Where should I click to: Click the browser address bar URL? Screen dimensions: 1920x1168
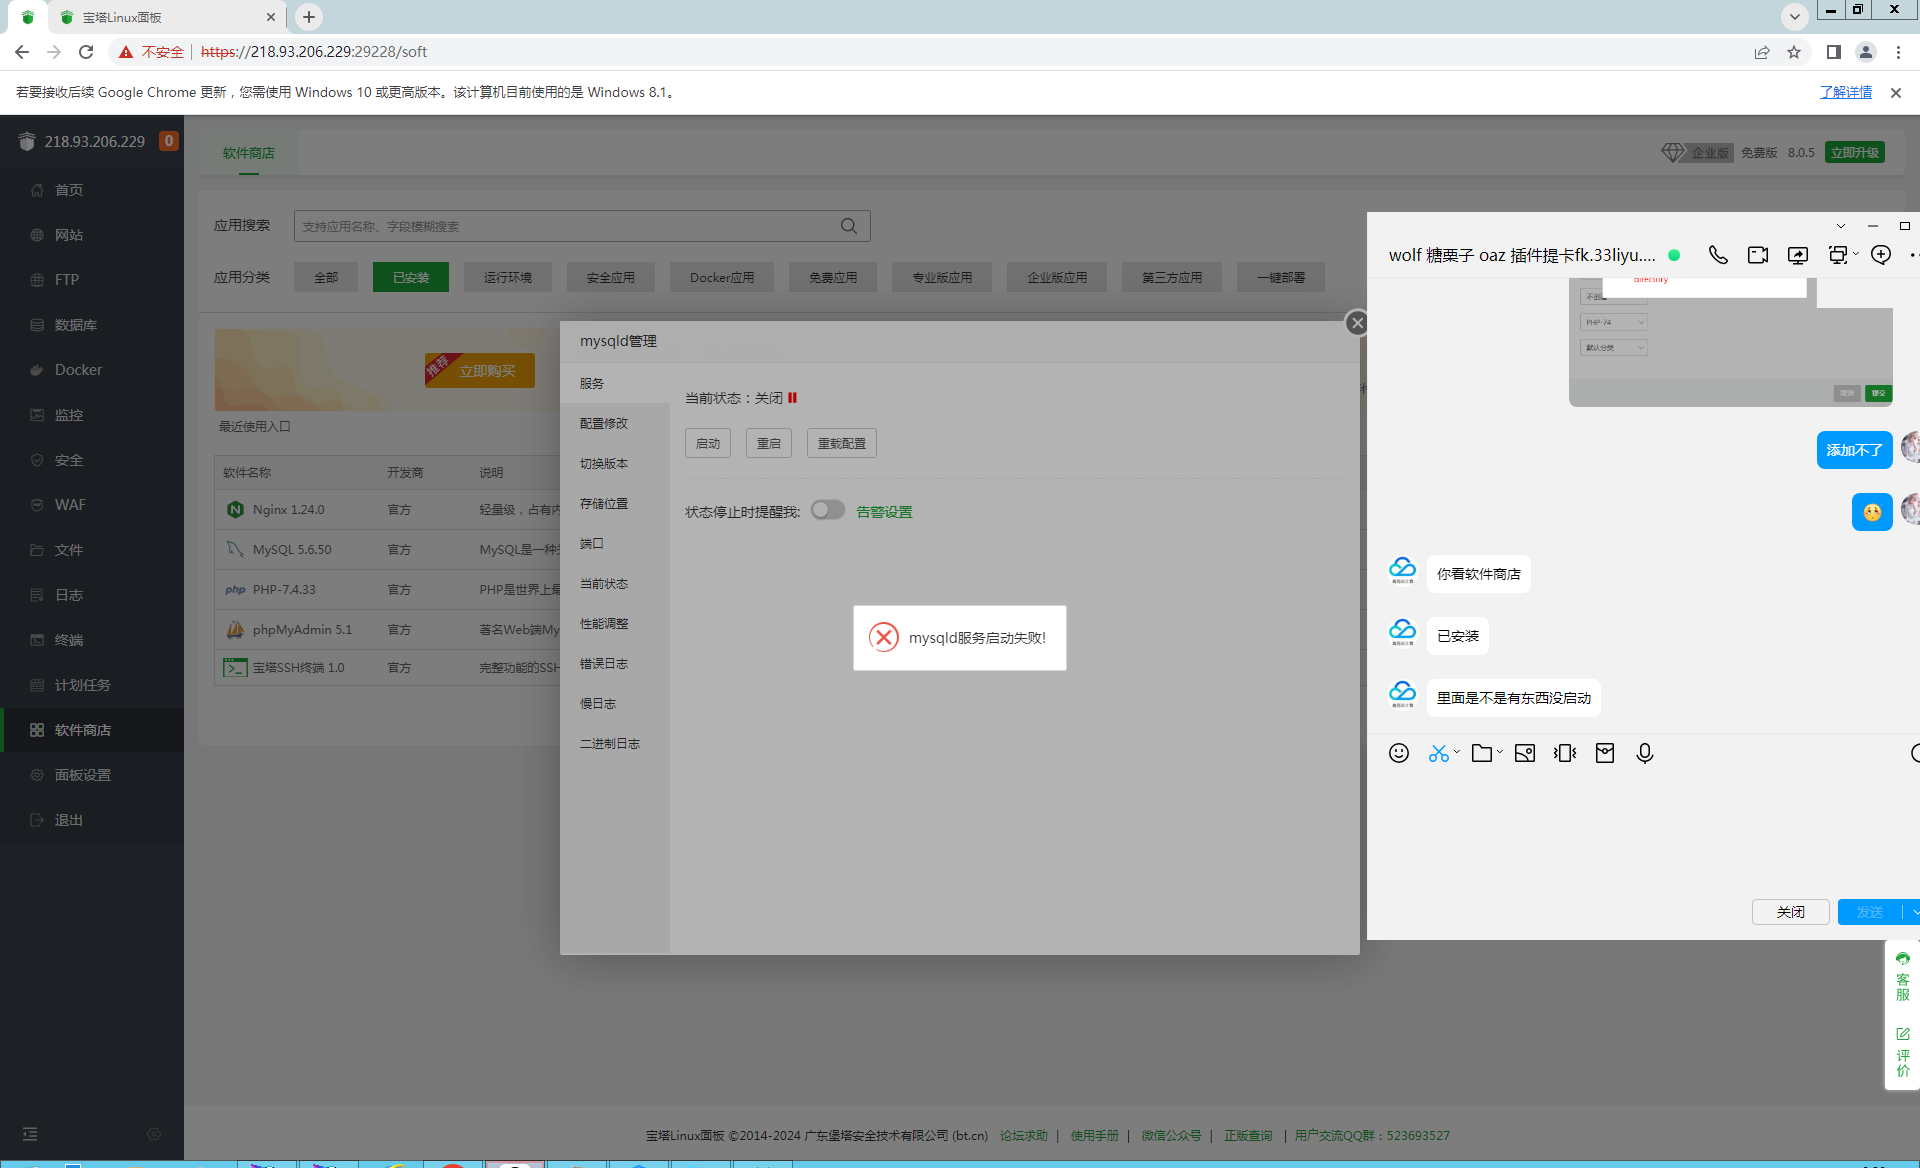pyautogui.click(x=314, y=52)
